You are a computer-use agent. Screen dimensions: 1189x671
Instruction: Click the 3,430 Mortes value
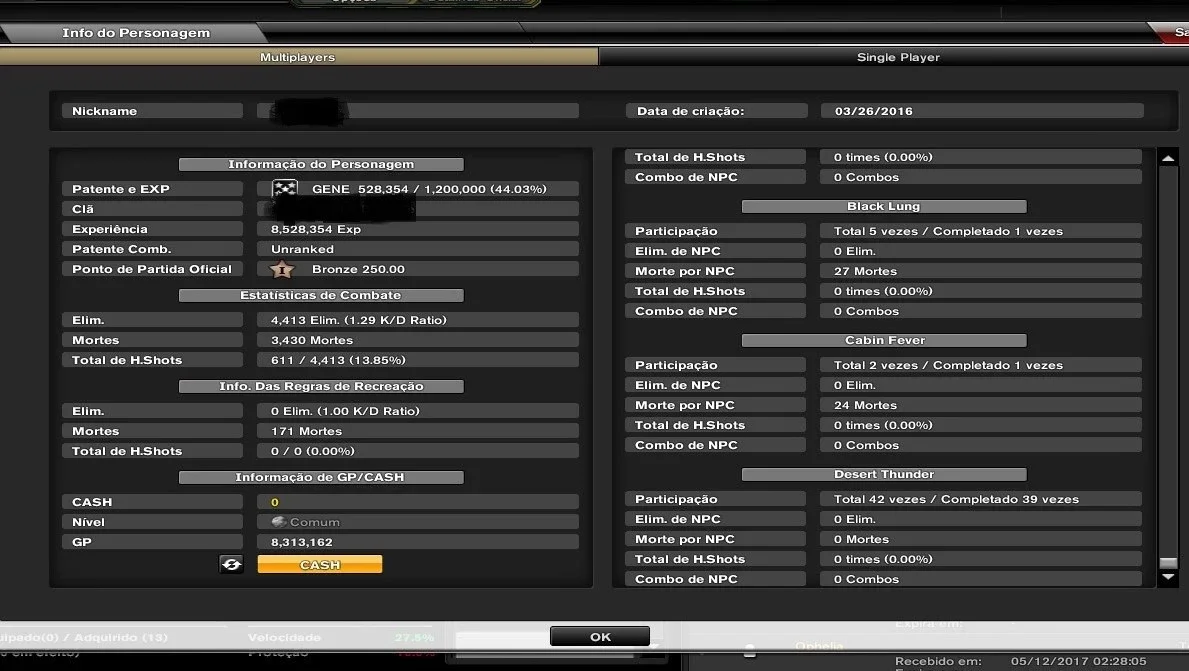[418, 340]
